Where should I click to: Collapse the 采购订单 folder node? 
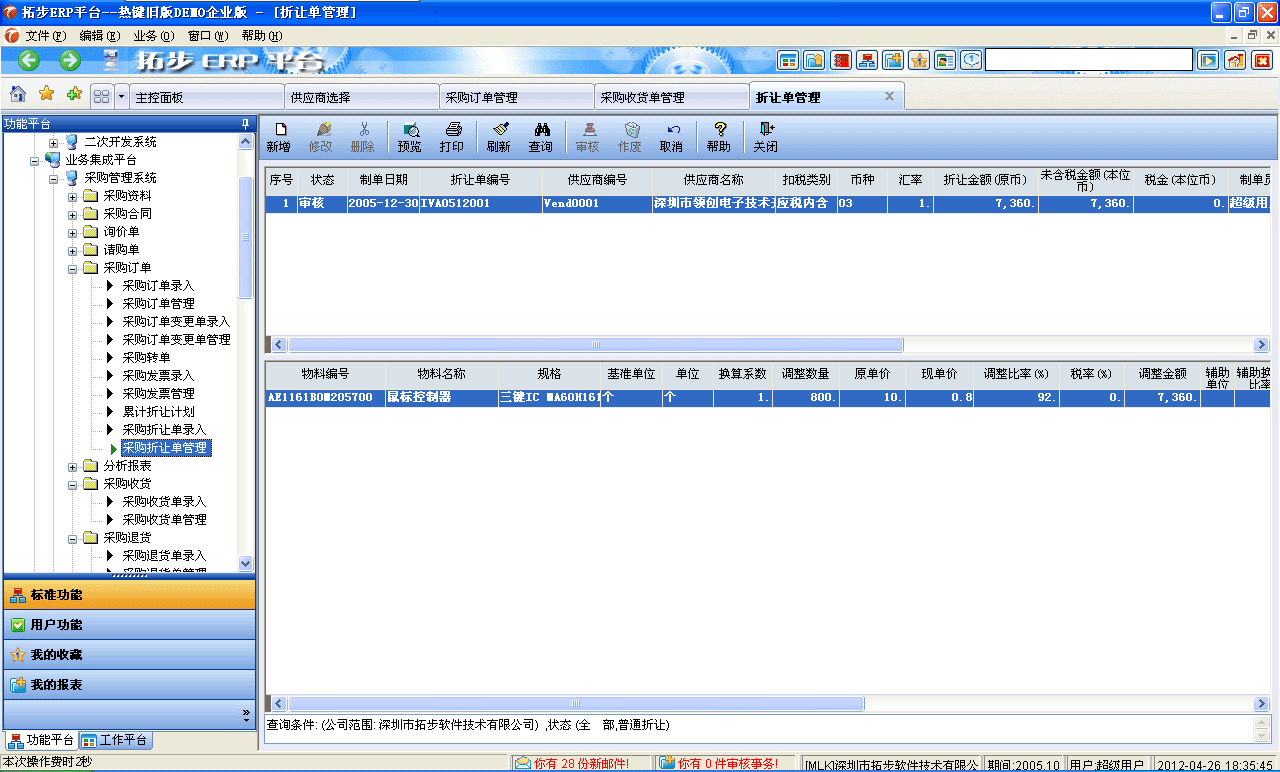(x=70, y=267)
